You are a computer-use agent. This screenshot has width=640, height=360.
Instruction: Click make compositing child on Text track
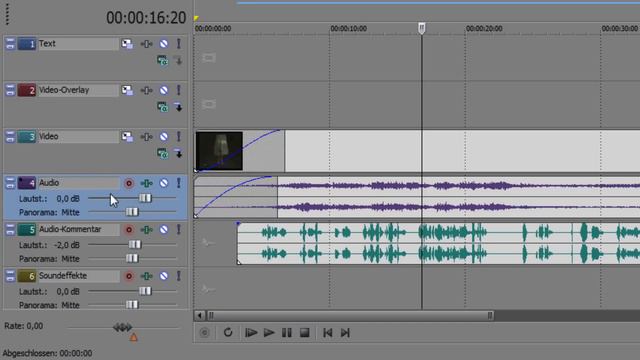[x=178, y=61]
